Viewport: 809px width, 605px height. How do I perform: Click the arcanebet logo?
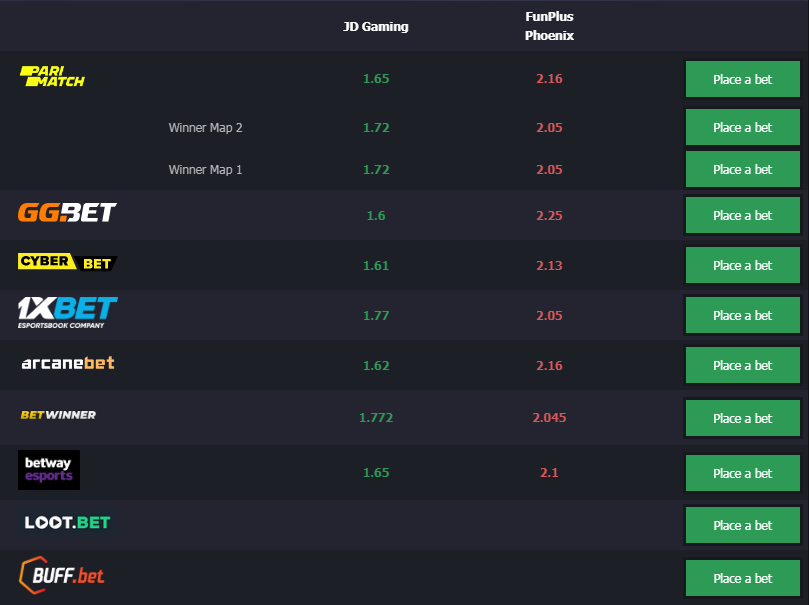click(x=68, y=363)
